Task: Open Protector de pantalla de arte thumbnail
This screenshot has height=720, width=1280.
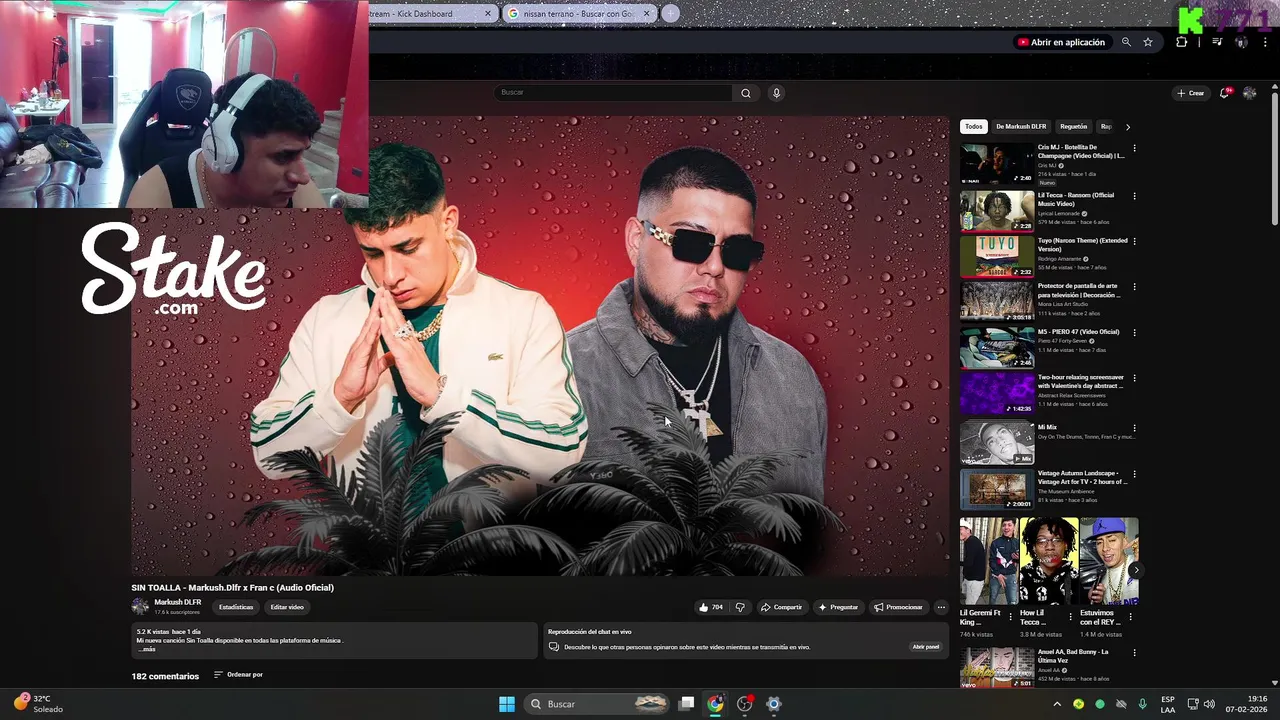Action: point(997,301)
